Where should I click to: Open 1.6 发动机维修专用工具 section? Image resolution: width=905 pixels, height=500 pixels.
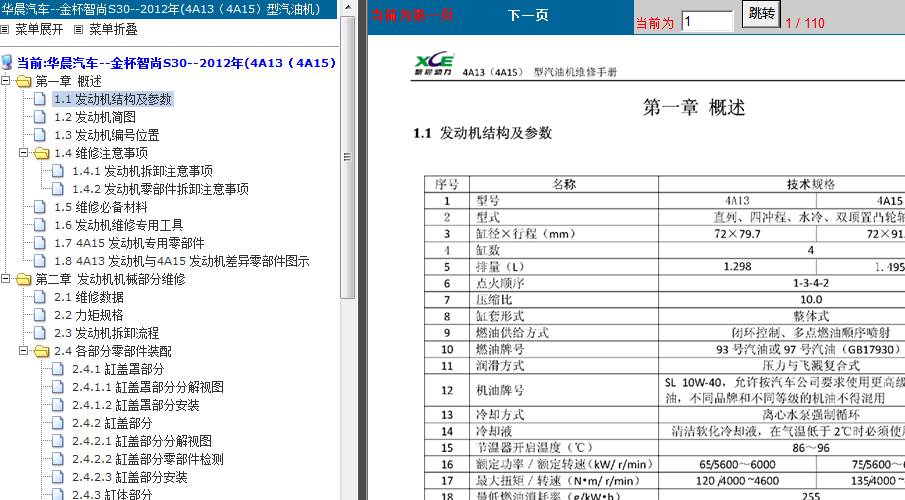coord(118,225)
